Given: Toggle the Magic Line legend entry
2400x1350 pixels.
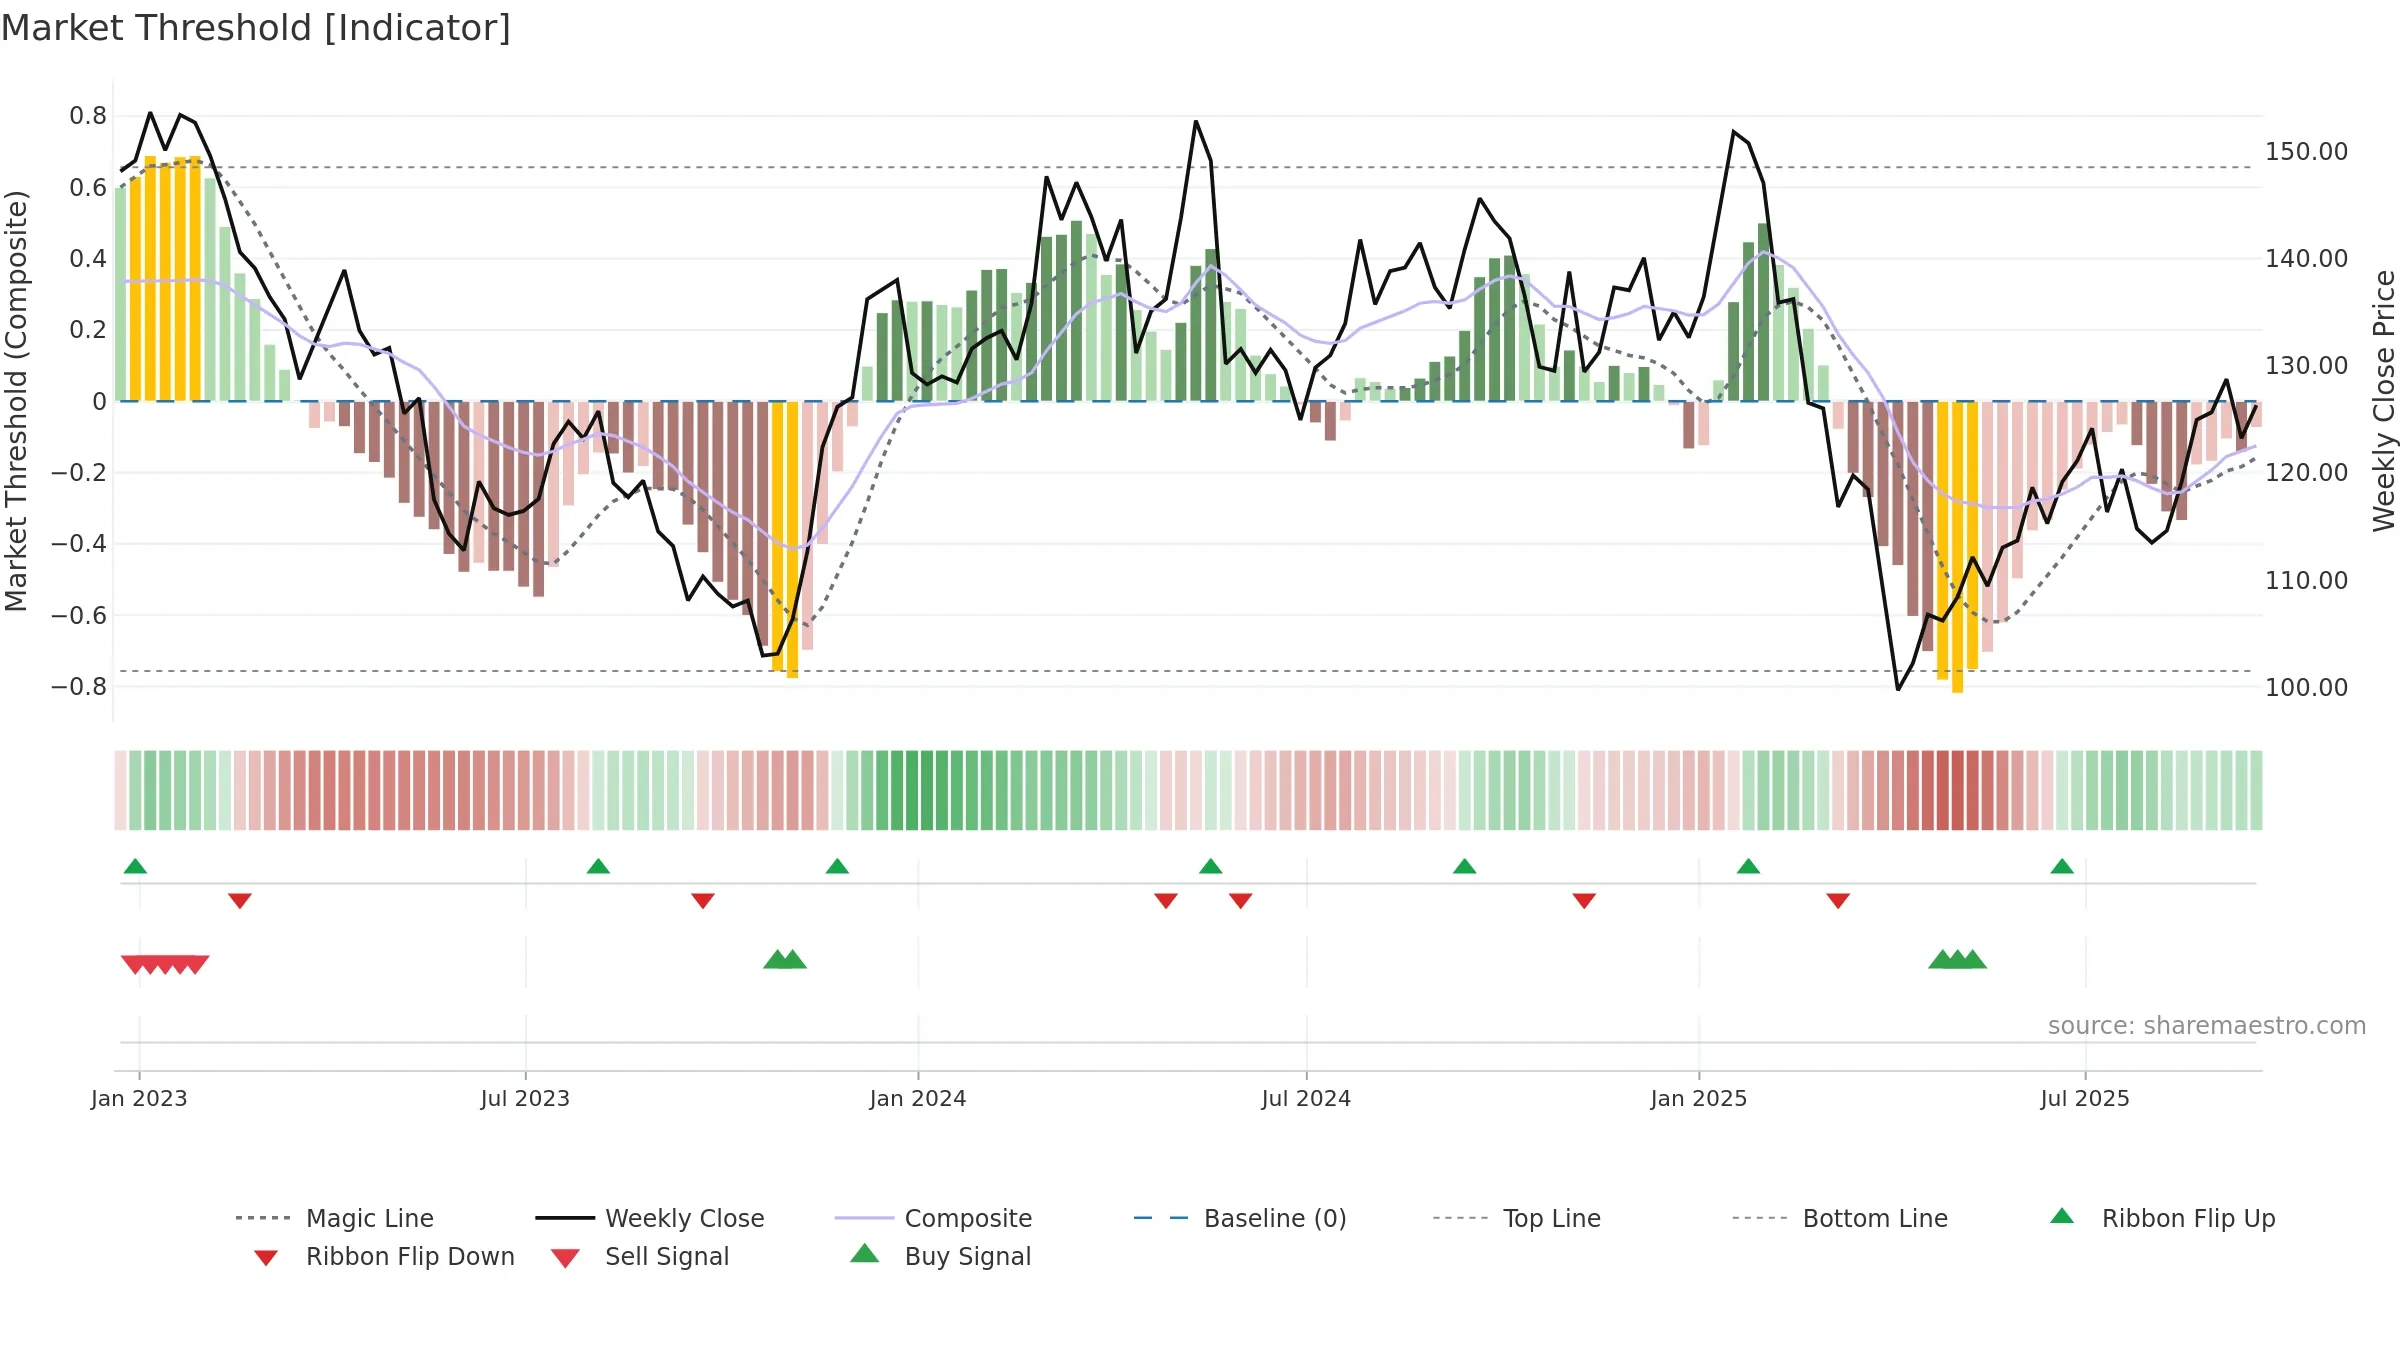Looking at the screenshot, I should click(335, 1218).
